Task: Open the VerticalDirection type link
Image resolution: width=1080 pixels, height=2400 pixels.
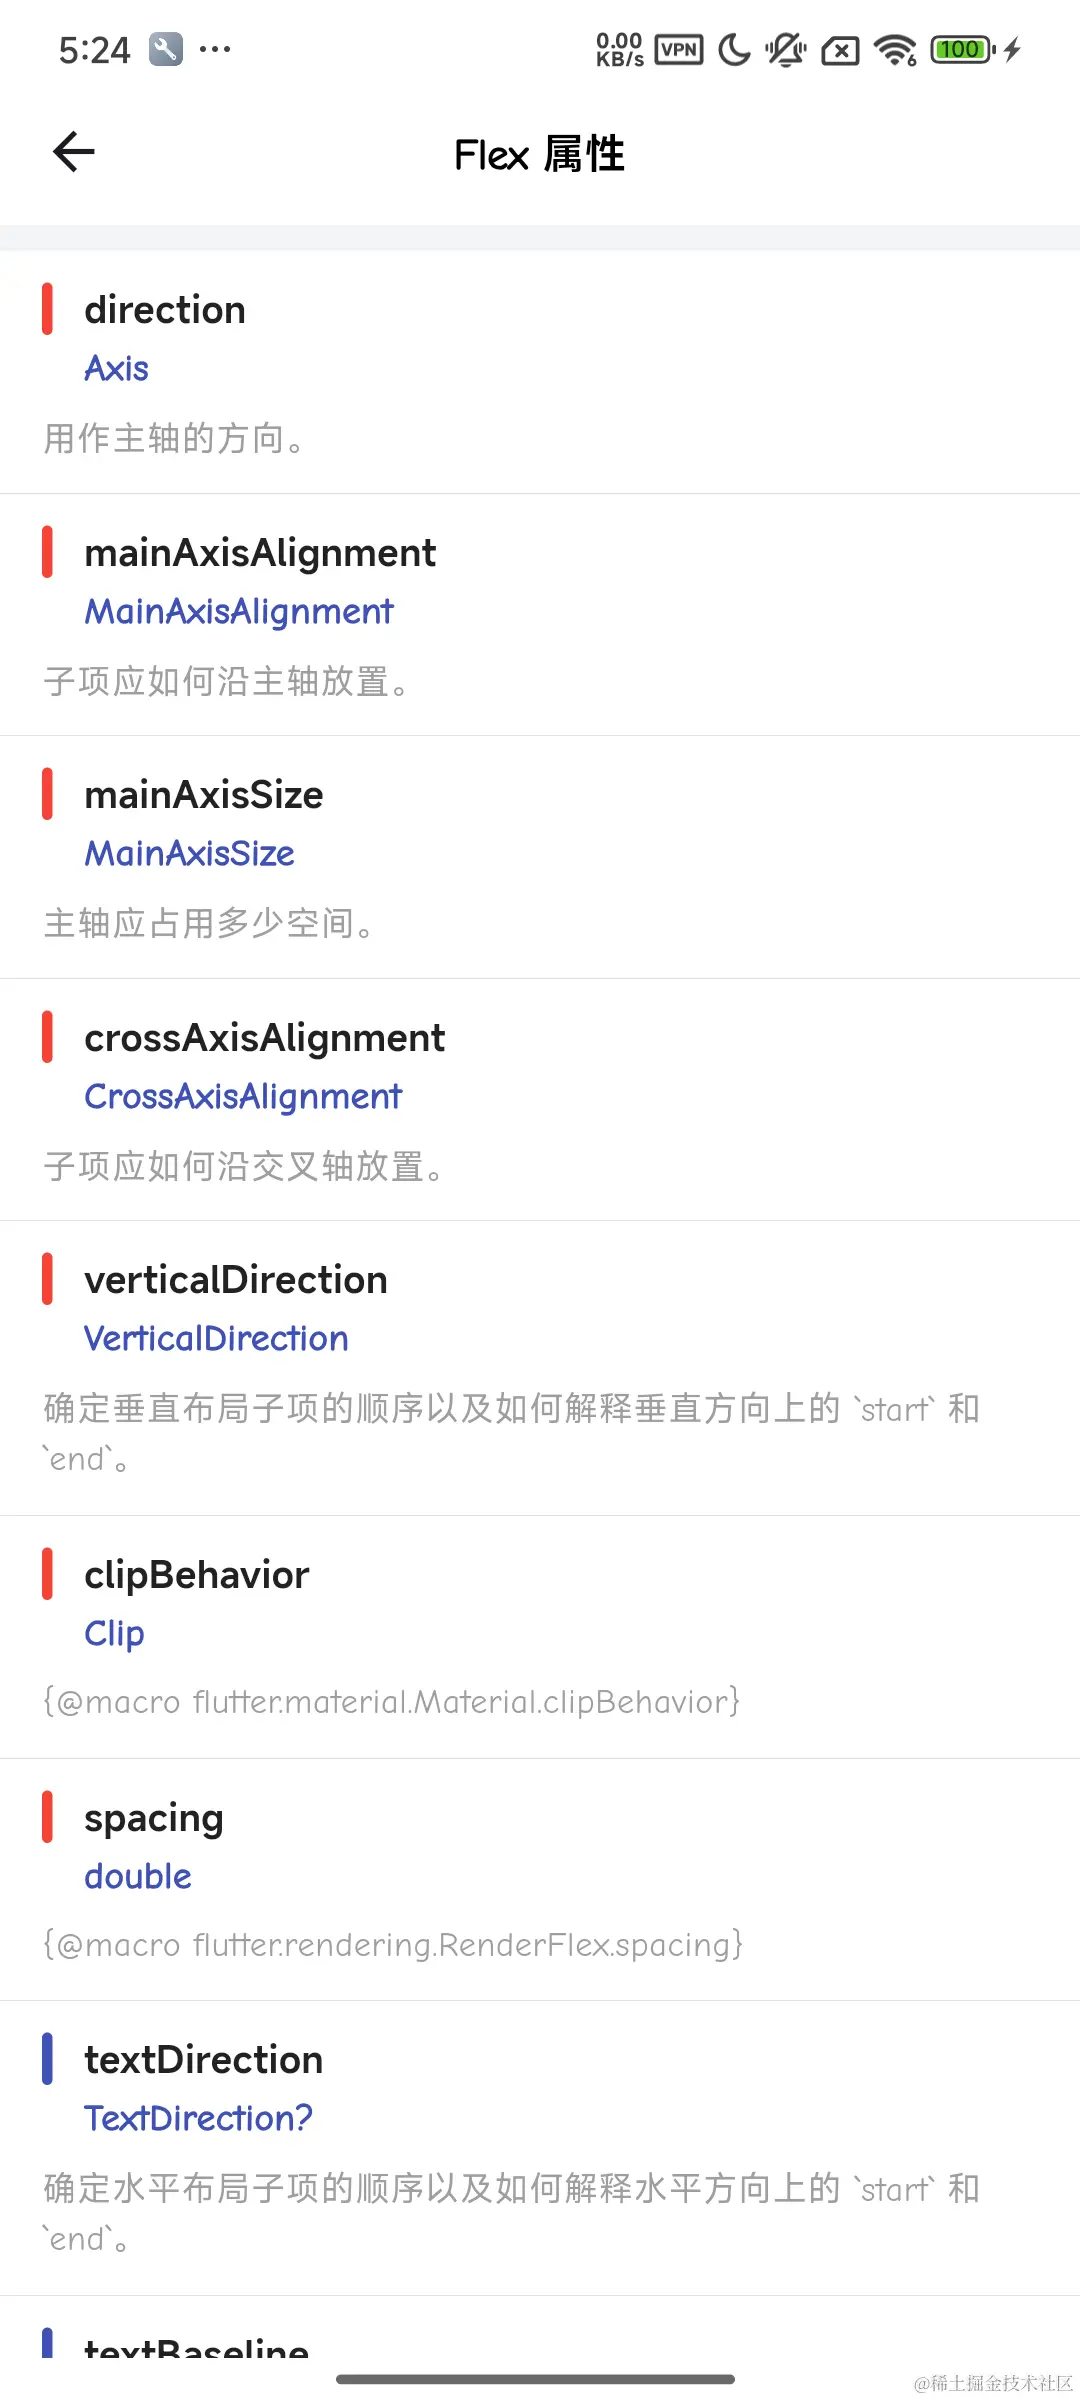Action: 216,1338
